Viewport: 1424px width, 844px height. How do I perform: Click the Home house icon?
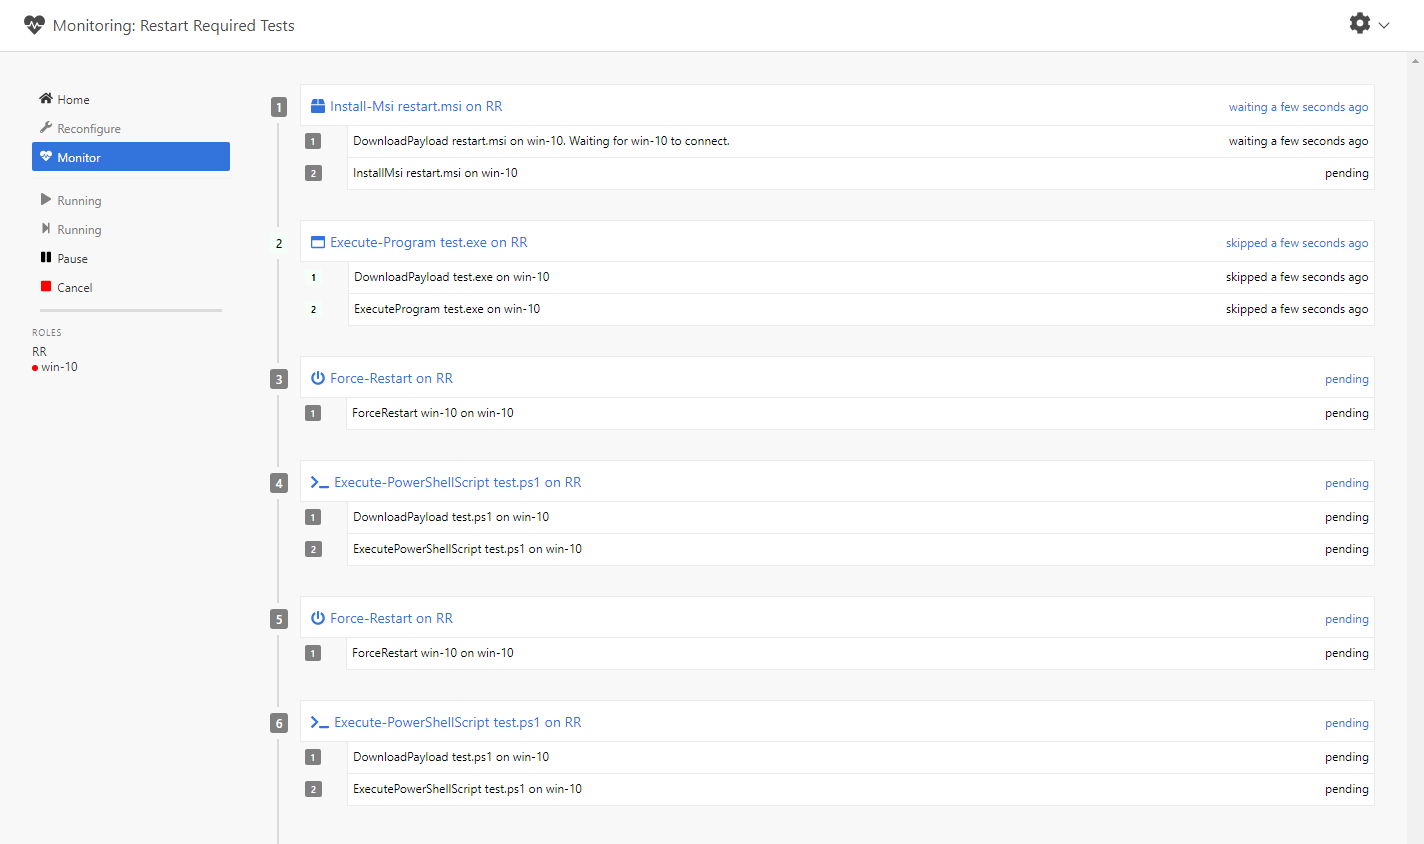point(46,98)
